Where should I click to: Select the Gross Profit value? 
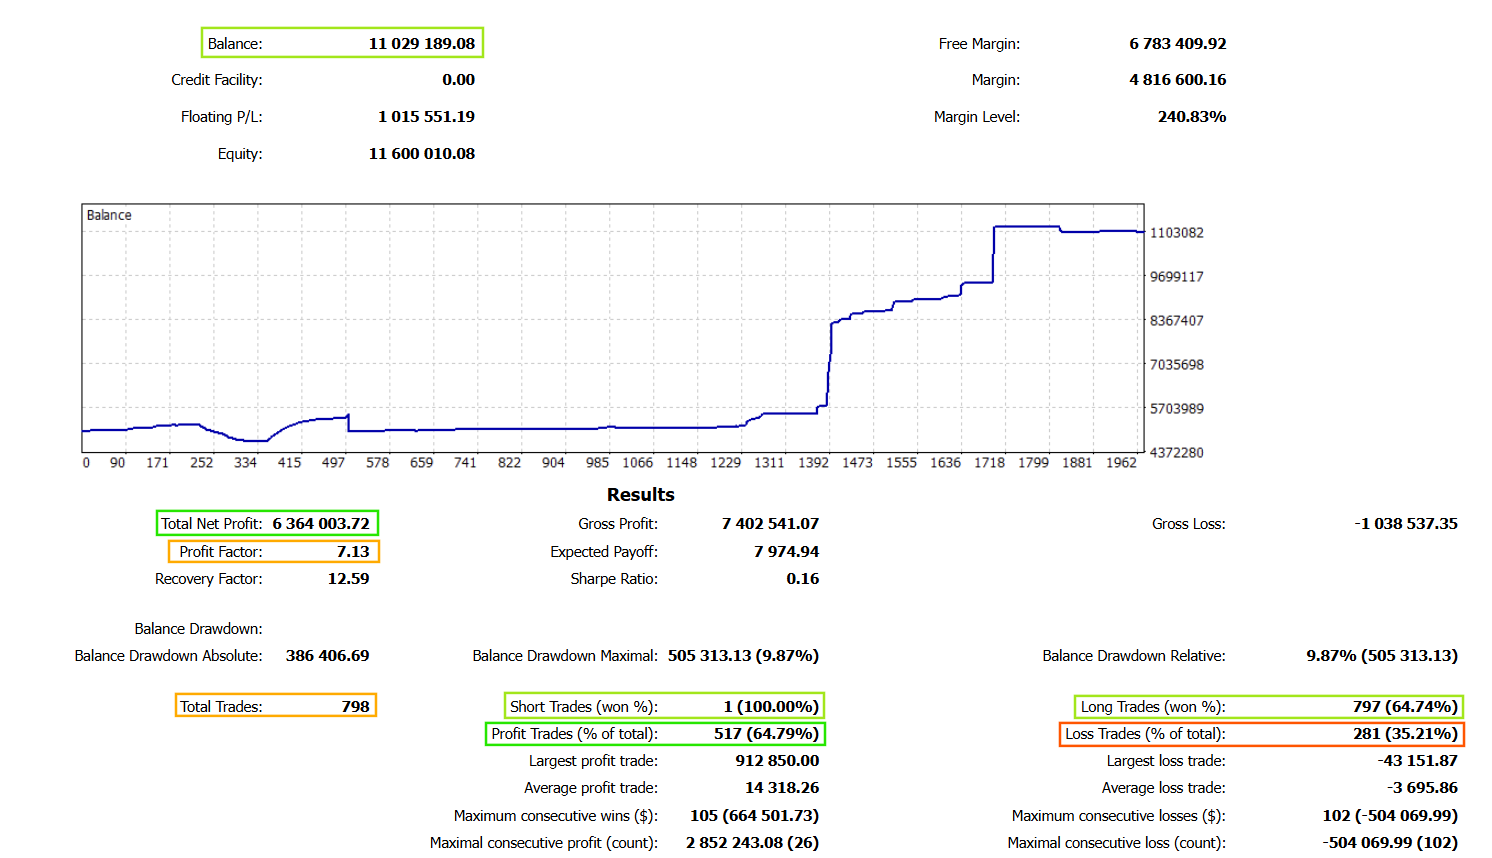(770, 523)
